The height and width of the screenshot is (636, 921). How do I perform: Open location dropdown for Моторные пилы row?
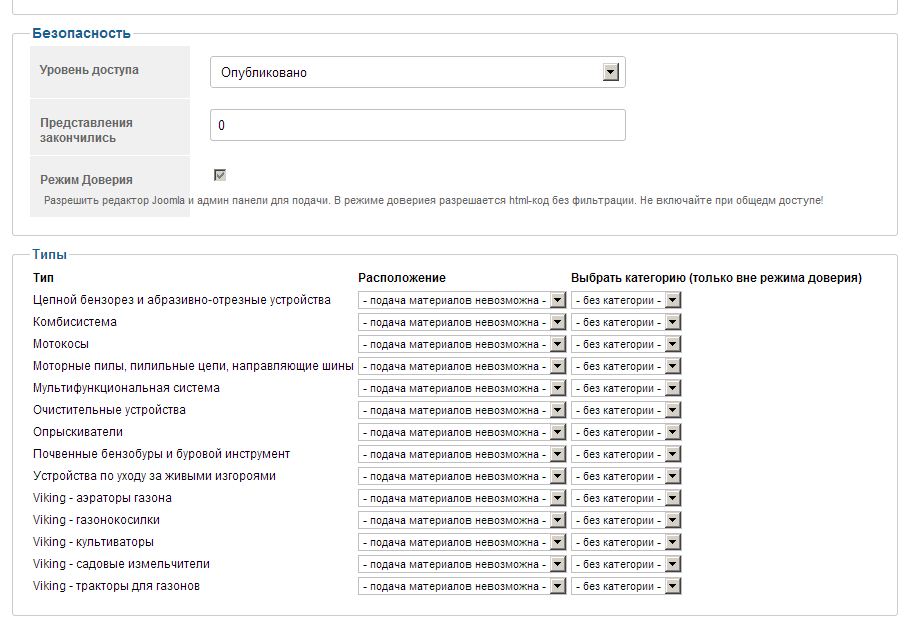pos(462,366)
